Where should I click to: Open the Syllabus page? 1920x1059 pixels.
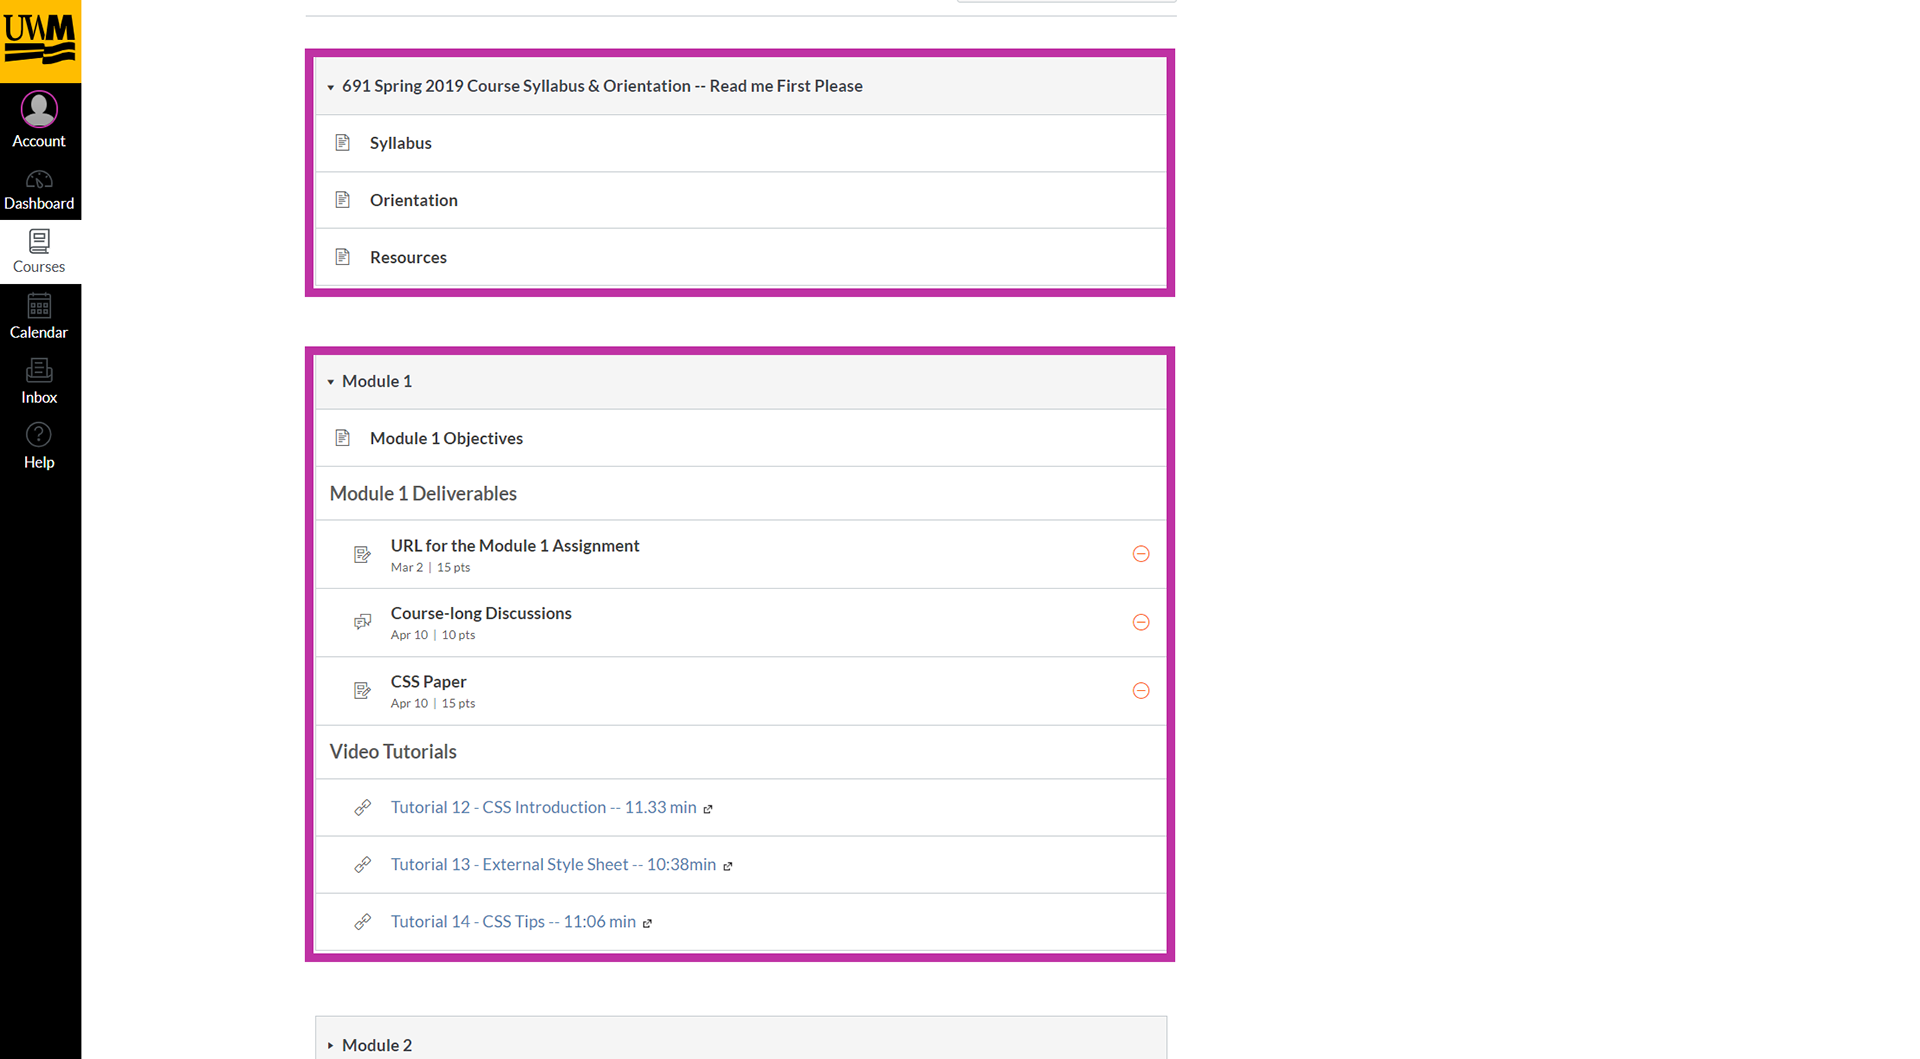coord(401,143)
